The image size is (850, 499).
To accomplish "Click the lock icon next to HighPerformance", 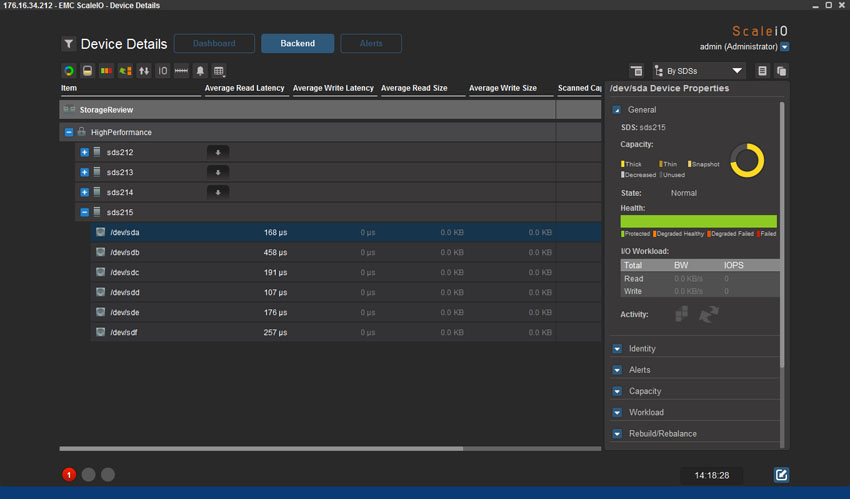I will click(x=81, y=132).
